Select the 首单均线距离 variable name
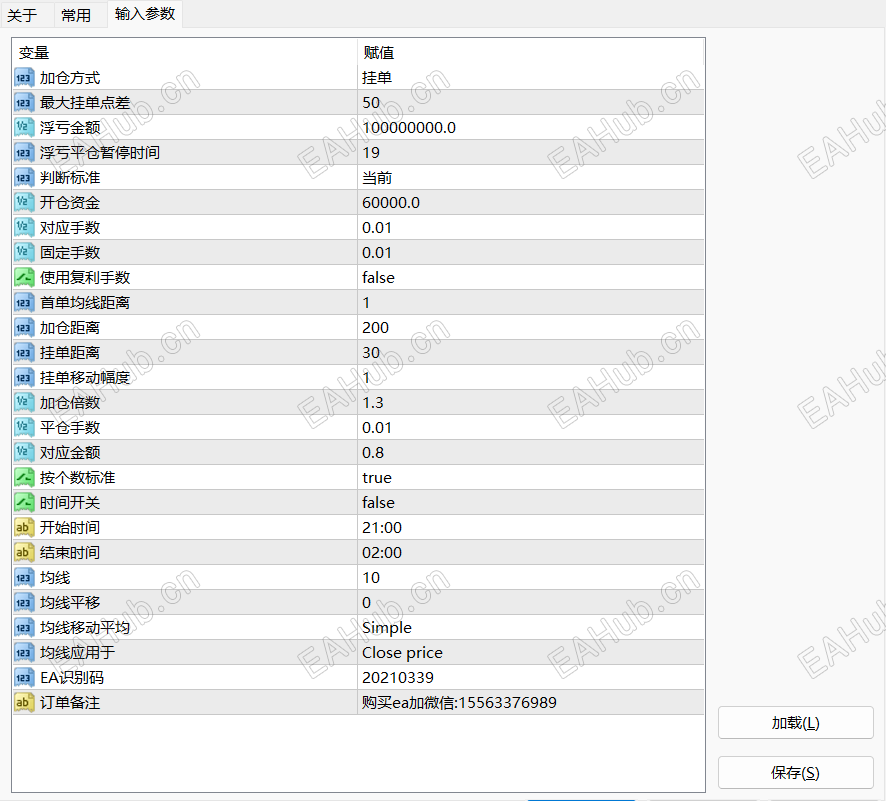Screen dimensions: 886x801 [x=85, y=303]
